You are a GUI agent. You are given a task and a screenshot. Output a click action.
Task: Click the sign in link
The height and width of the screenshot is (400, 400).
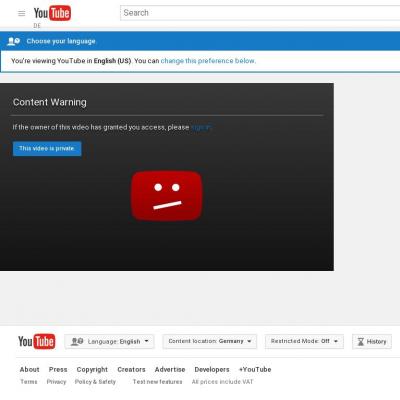pos(202,127)
